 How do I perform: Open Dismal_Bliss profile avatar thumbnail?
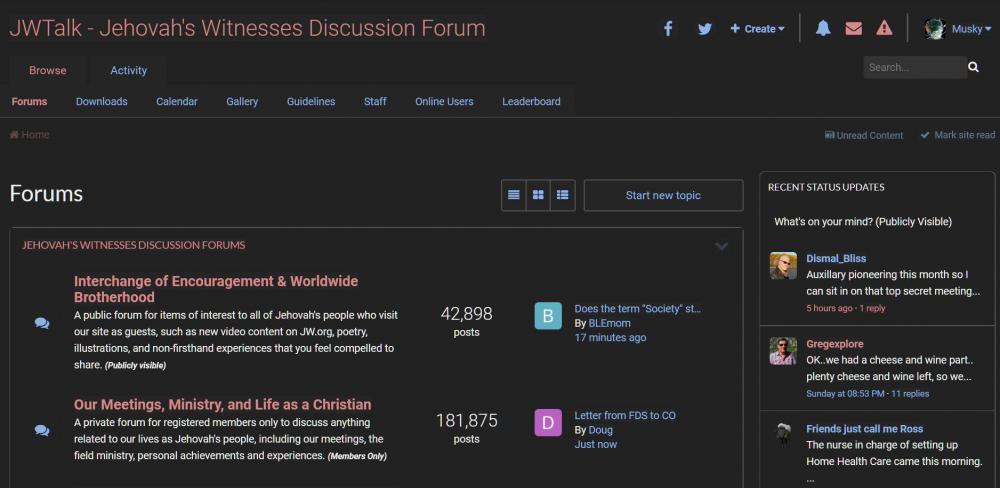tap(783, 266)
